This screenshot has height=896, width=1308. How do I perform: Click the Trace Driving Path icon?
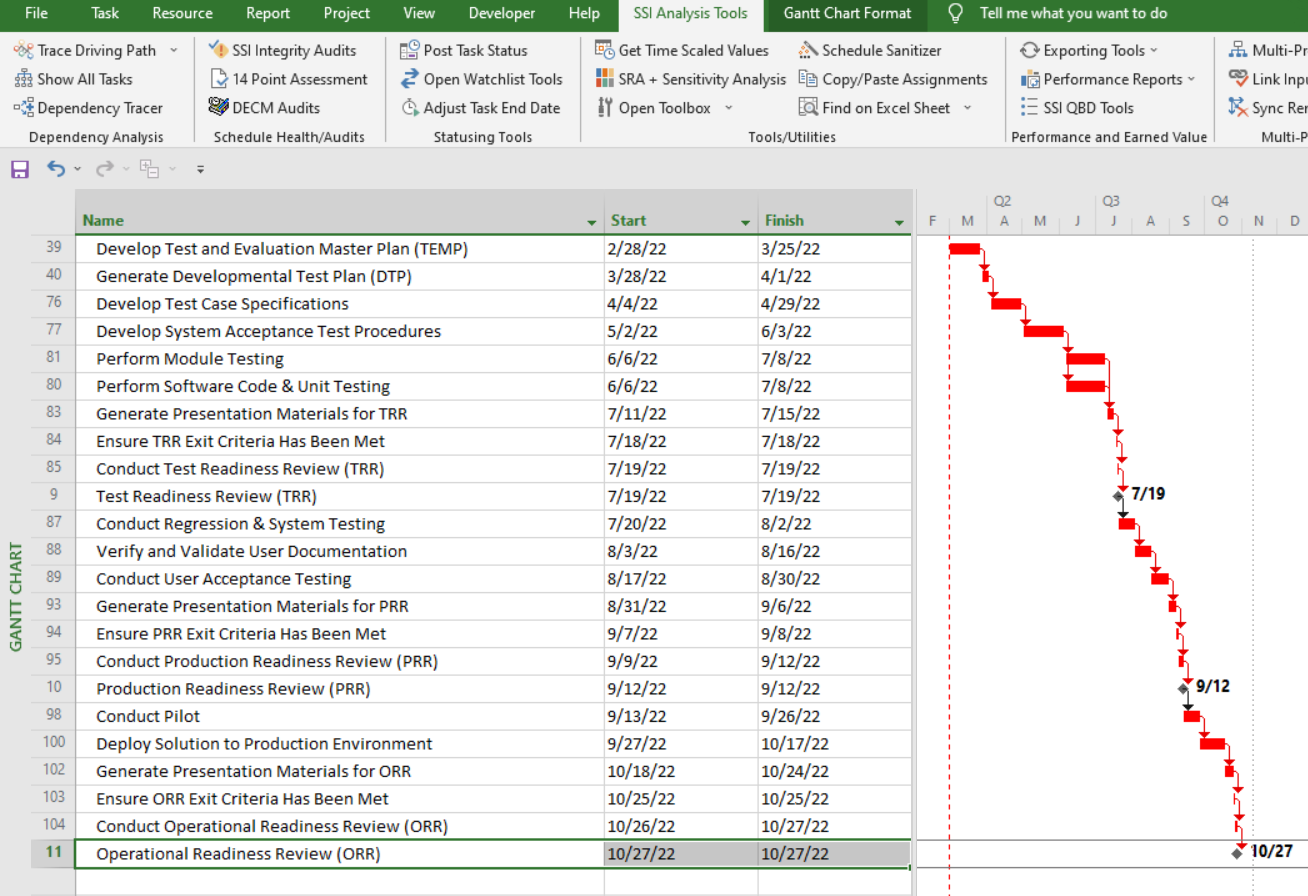tap(23, 50)
